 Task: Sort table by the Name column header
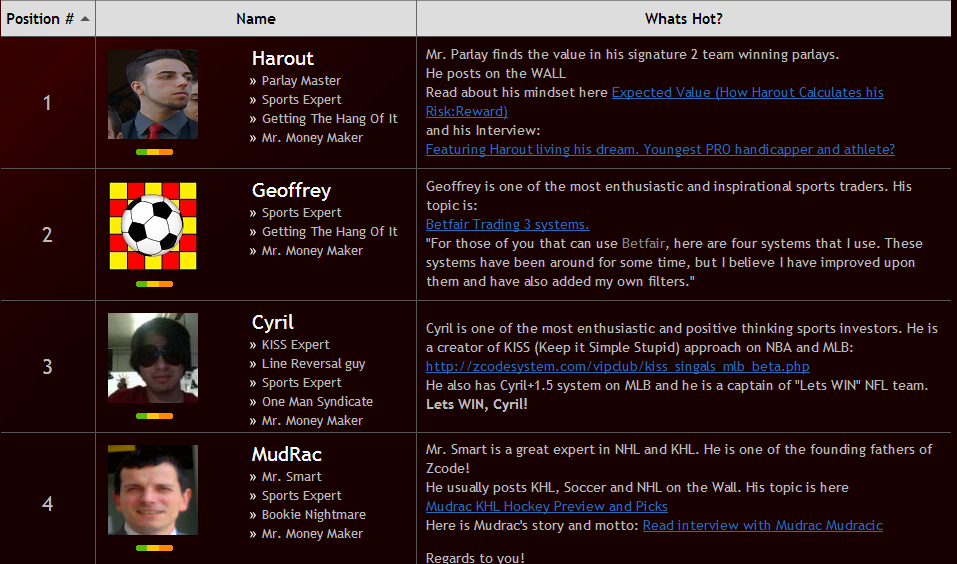256,19
